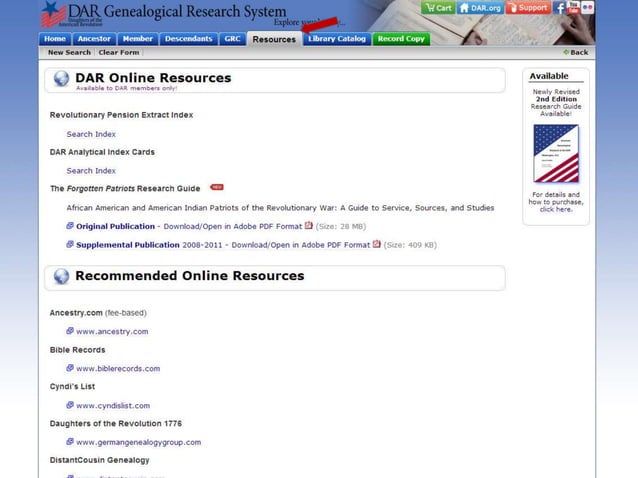Open the Record Copy tab
The image size is (638, 478).
[401, 39]
